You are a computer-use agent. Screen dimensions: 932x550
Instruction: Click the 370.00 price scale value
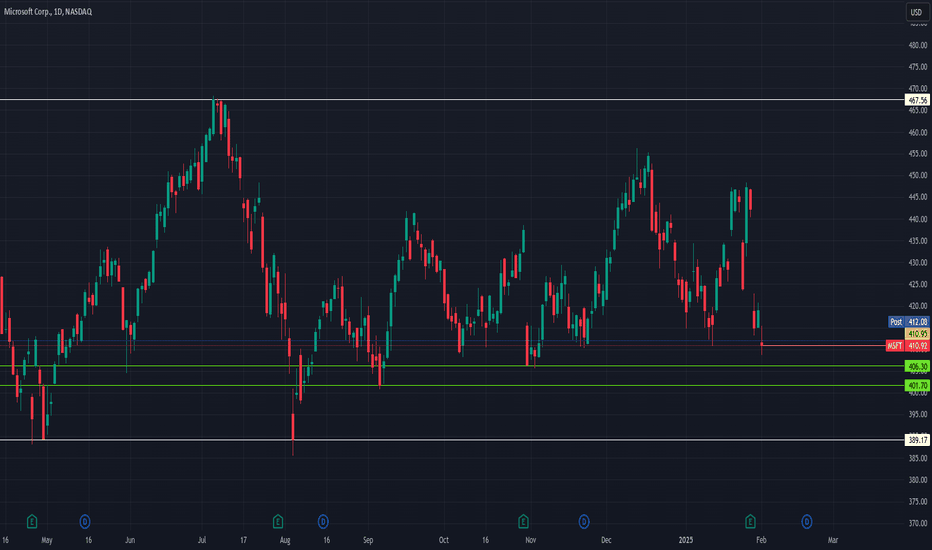(918, 524)
